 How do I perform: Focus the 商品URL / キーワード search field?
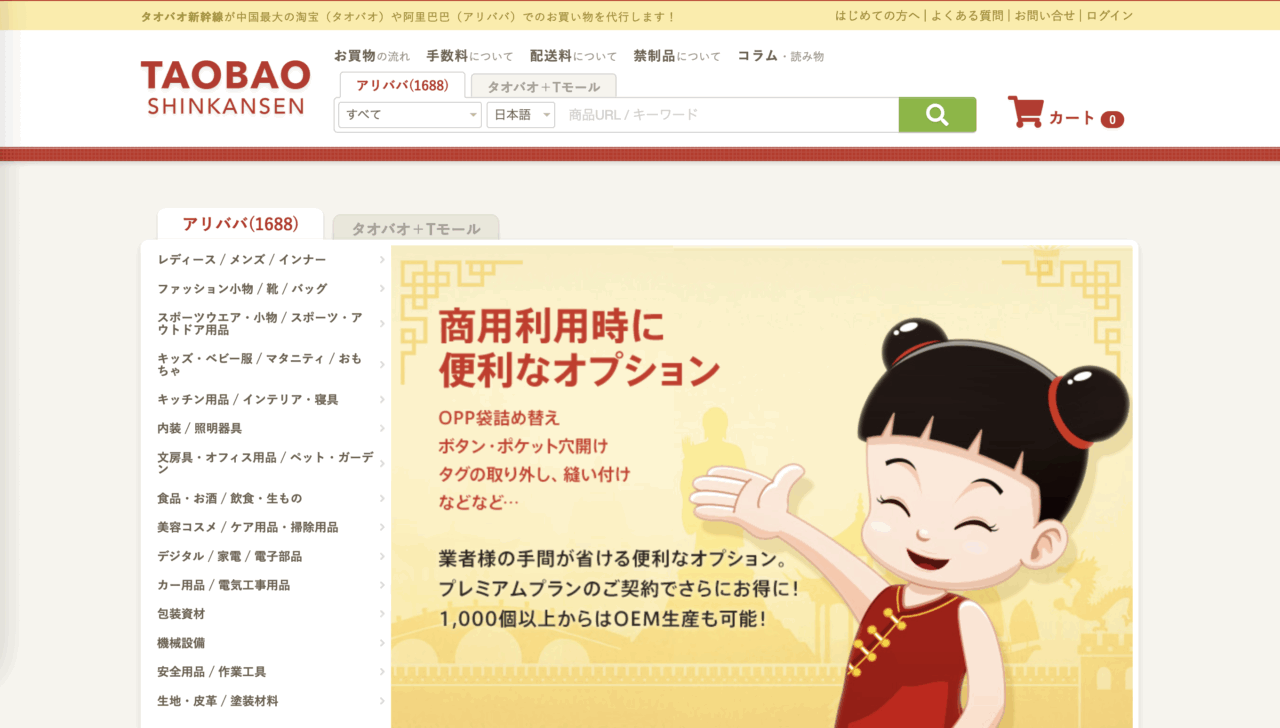click(x=728, y=115)
